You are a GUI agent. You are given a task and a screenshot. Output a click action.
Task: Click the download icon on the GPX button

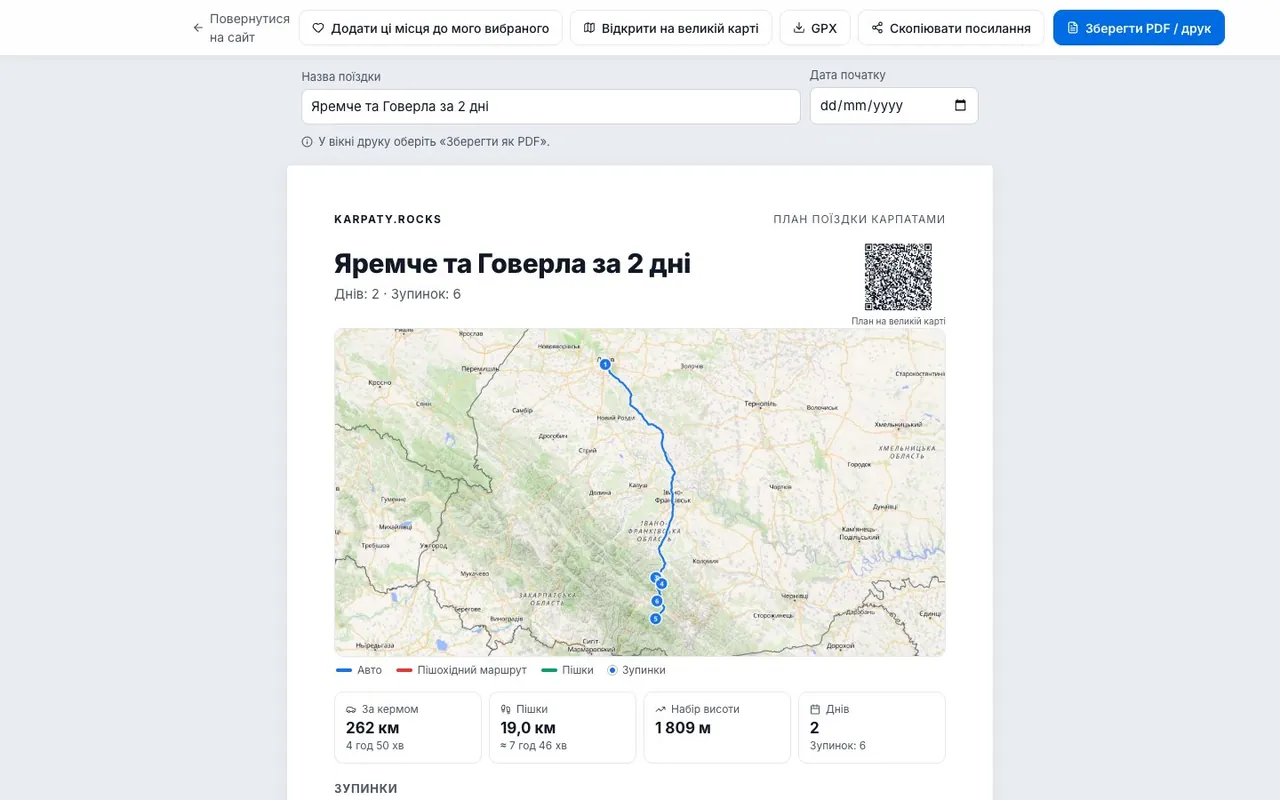pos(799,28)
